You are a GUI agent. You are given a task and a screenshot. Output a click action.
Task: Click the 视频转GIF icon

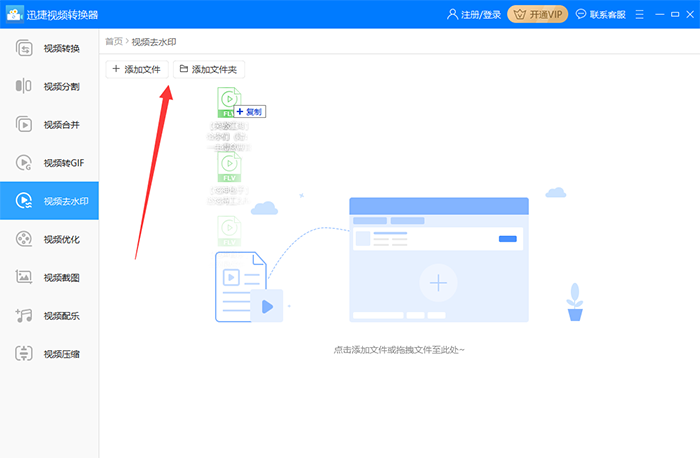click(x=24, y=162)
